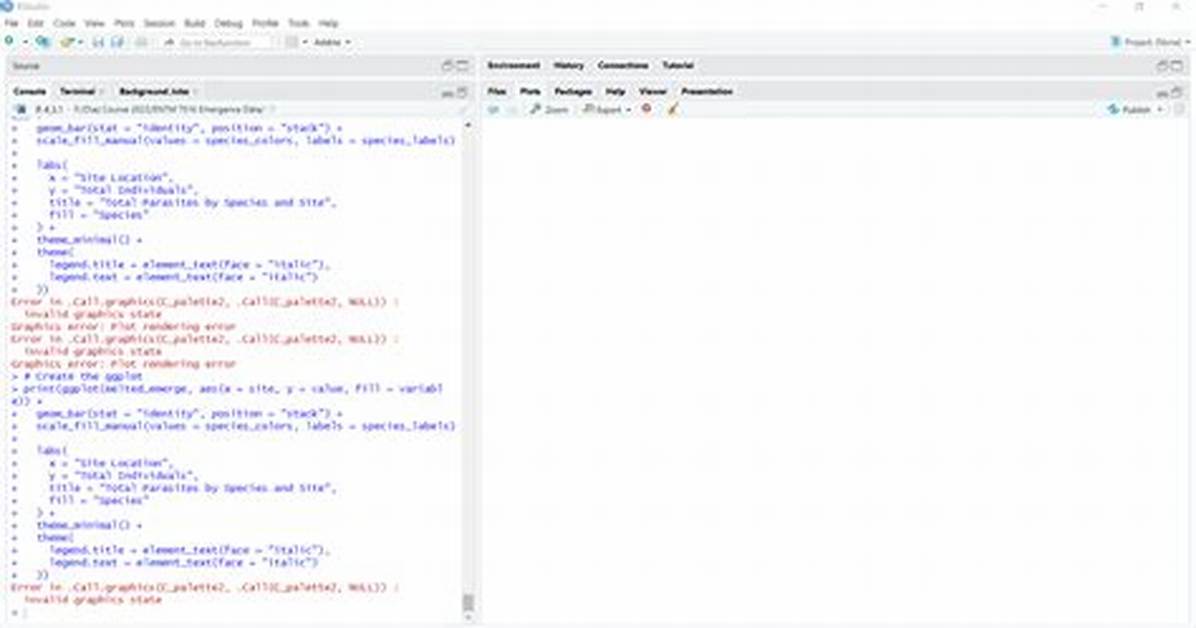Click the New File icon in the toolbar
This screenshot has width=1196, height=628.
click(x=9, y=42)
